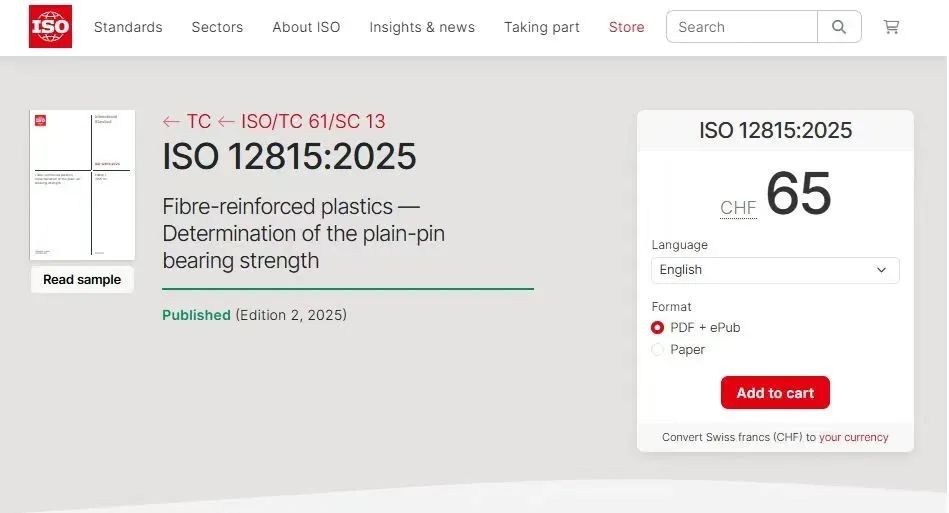Open the Standards menu
This screenshot has height=513, width=949.
[128, 27]
